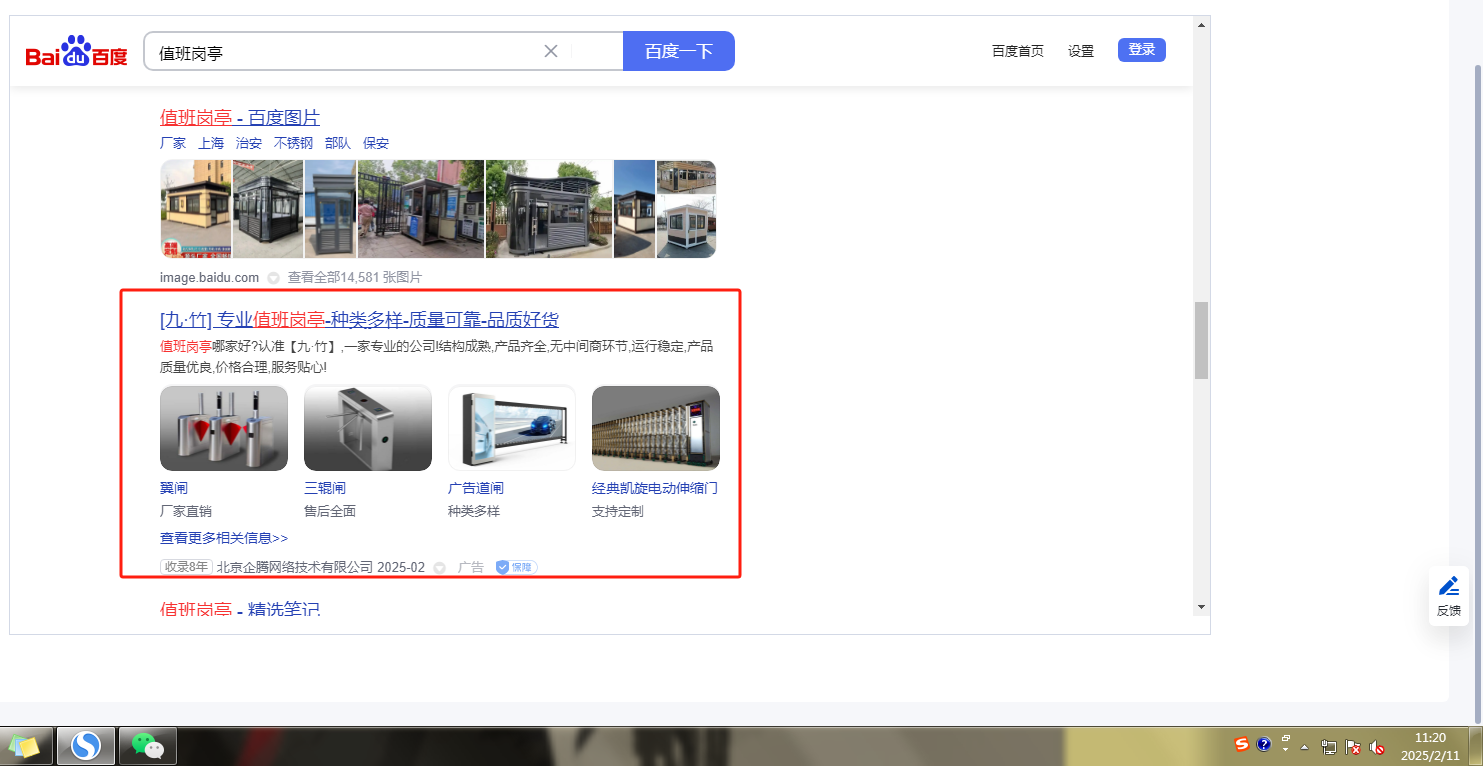This screenshot has width=1483, height=766.
Task: Open the 广告道闸 product image
Action: click(512, 428)
